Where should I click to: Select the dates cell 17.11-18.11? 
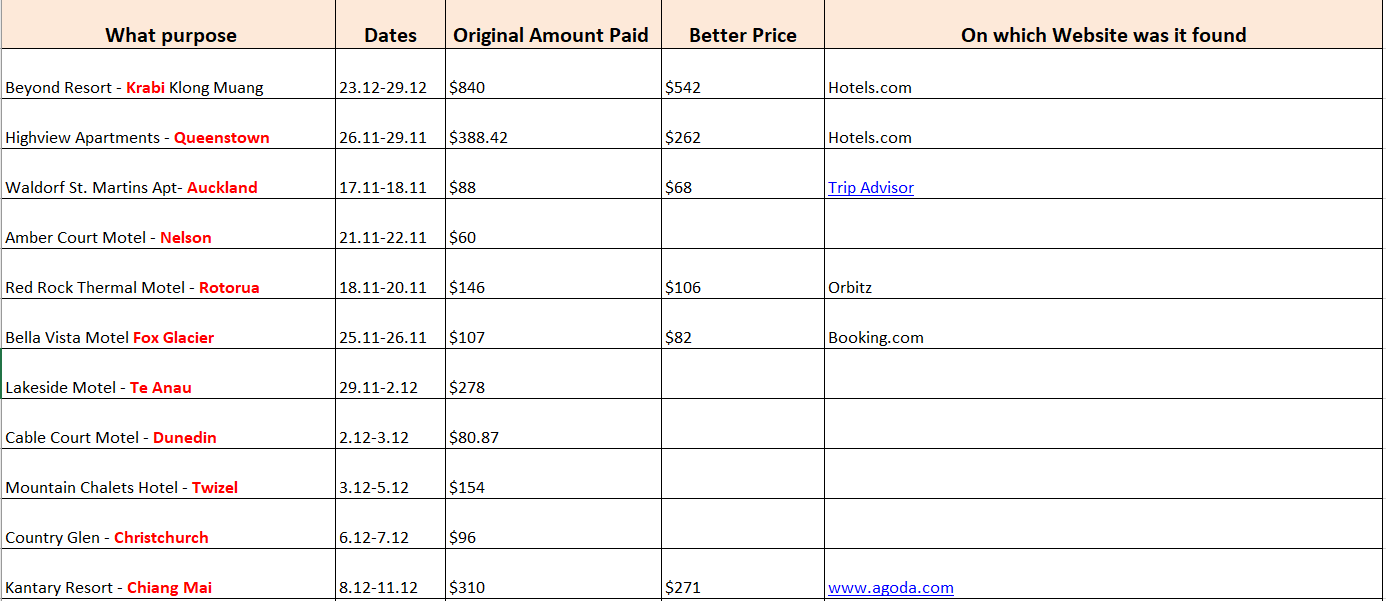pos(390,175)
